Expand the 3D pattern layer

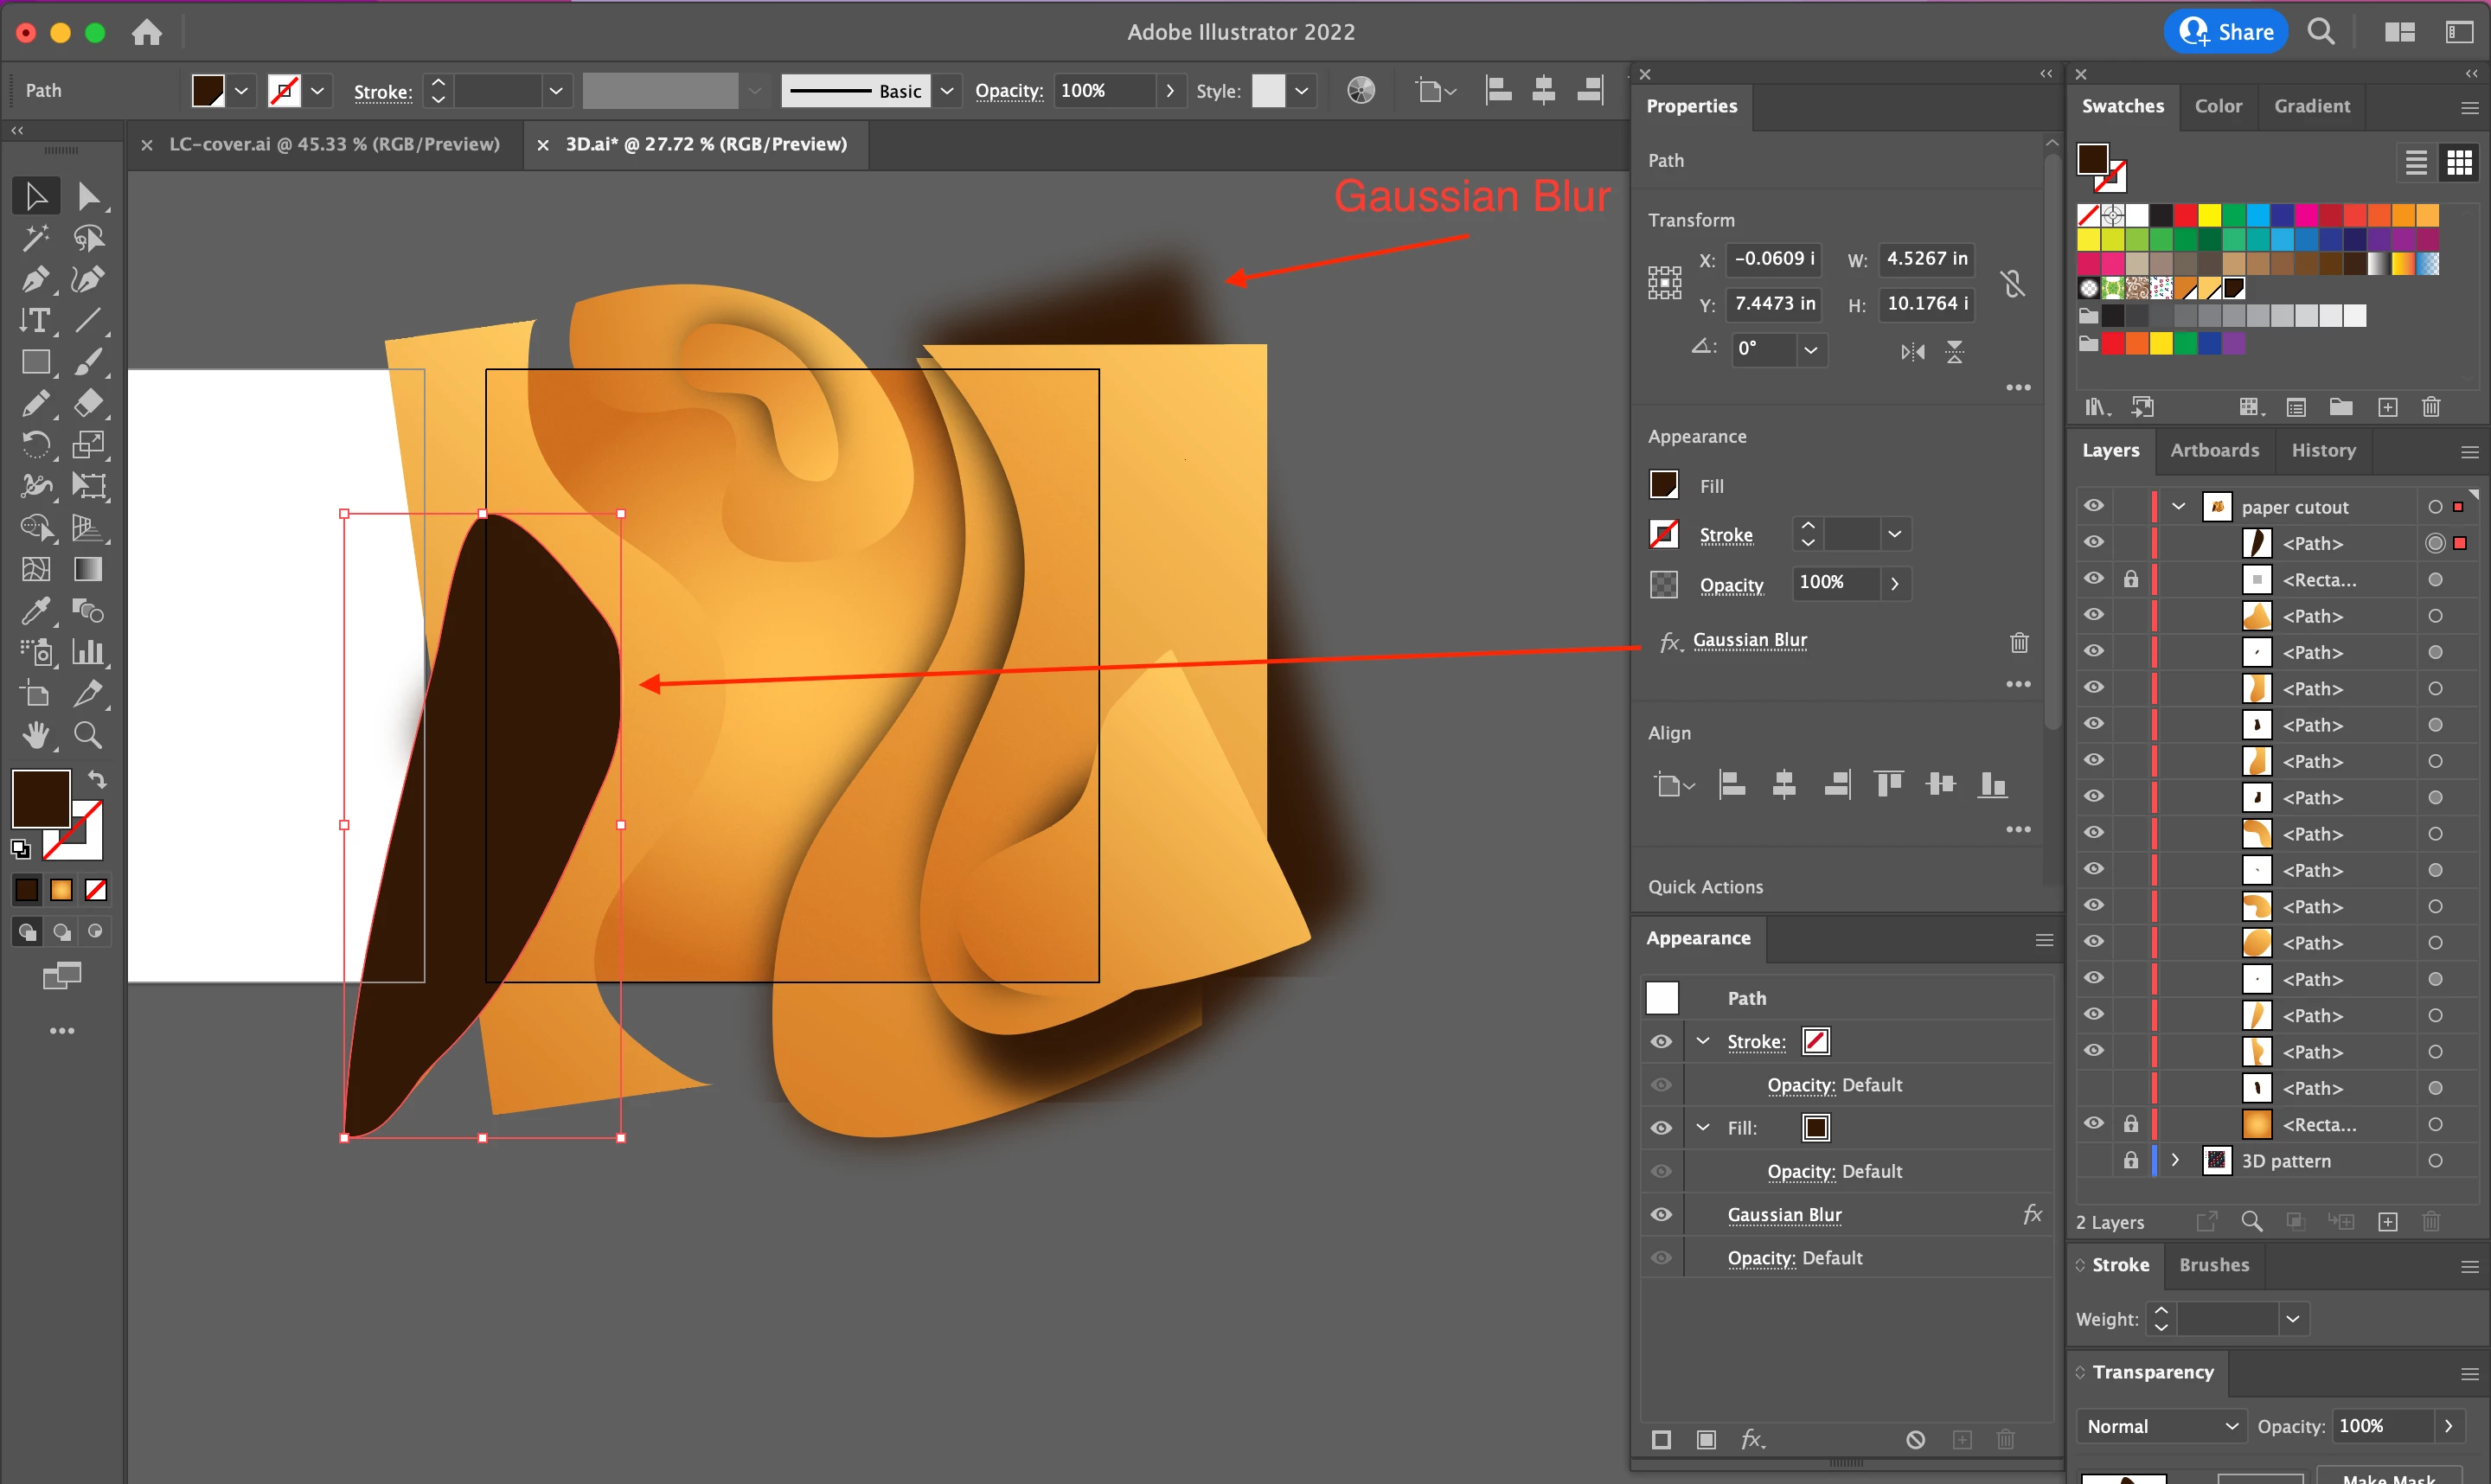click(2176, 1160)
